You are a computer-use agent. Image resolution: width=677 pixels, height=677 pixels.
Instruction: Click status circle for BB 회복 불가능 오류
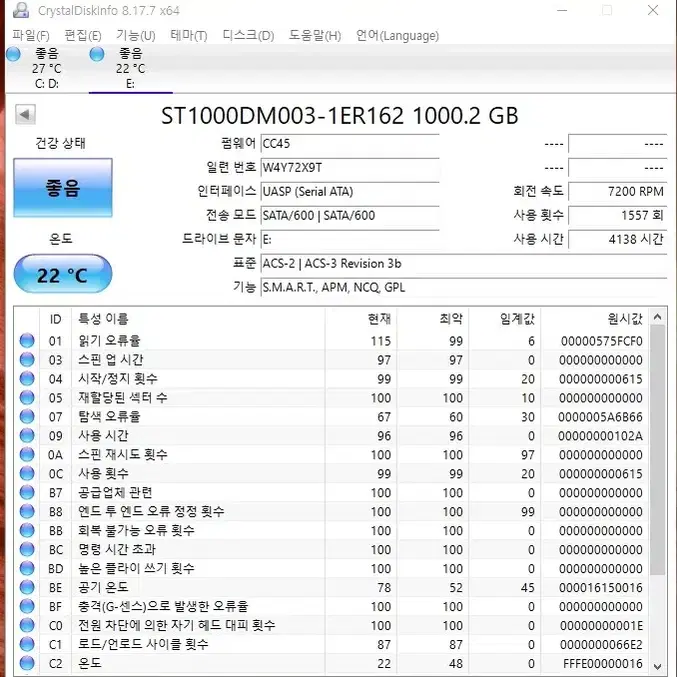click(27, 531)
